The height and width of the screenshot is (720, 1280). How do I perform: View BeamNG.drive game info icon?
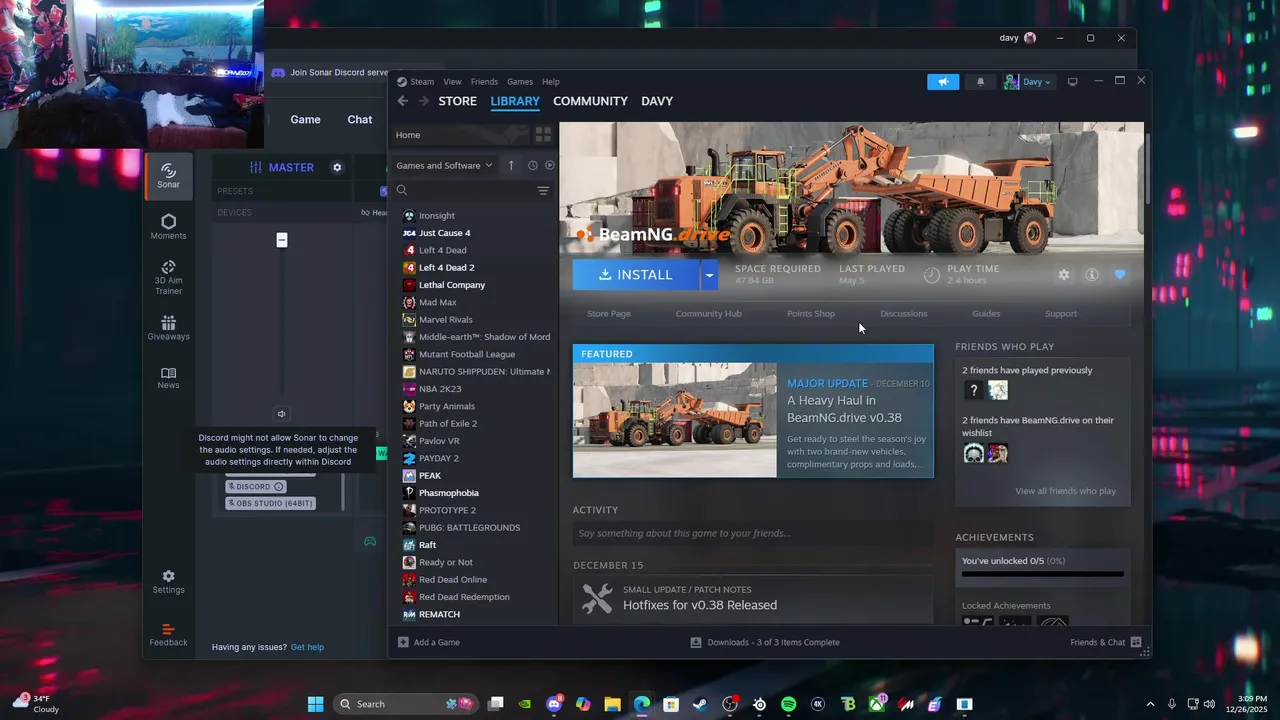[x=1092, y=275]
